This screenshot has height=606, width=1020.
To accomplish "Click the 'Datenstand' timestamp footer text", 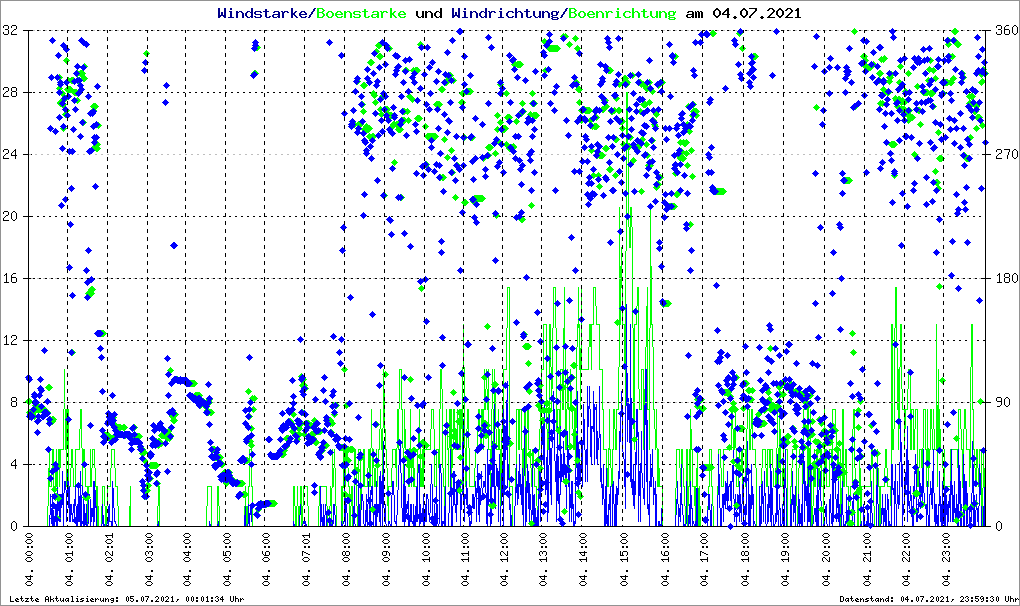I will (x=929, y=599).
